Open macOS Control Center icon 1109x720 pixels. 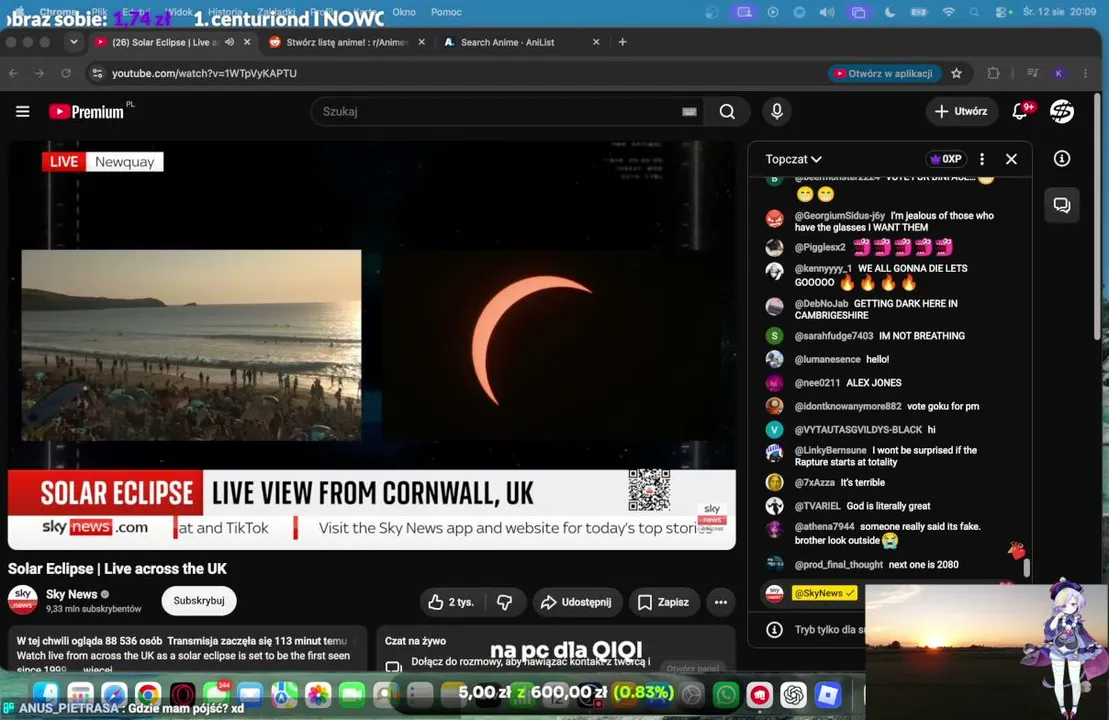point(1003,12)
